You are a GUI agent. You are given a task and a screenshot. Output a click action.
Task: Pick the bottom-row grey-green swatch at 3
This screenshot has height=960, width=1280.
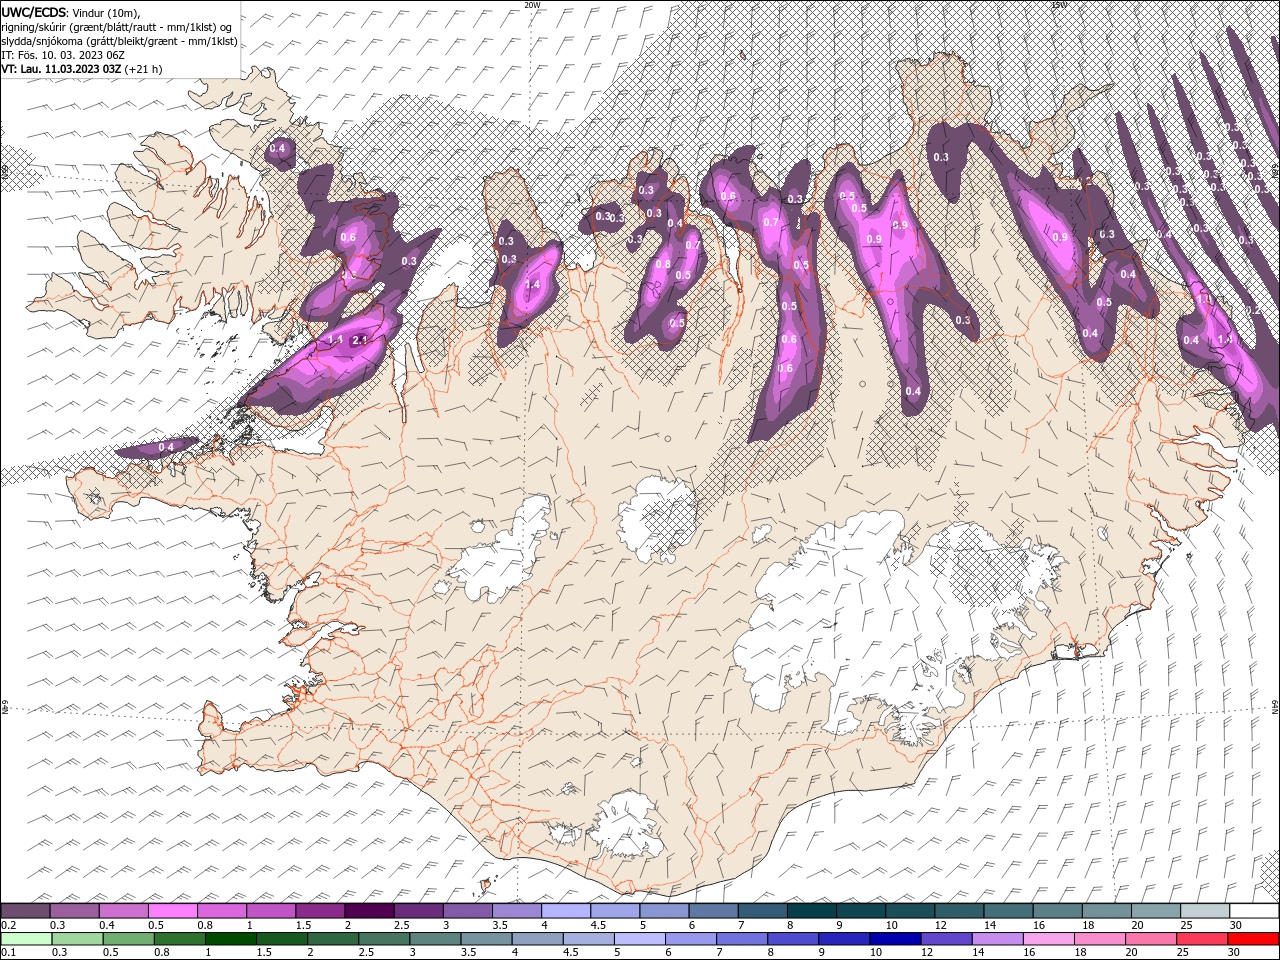click(435, 939)
